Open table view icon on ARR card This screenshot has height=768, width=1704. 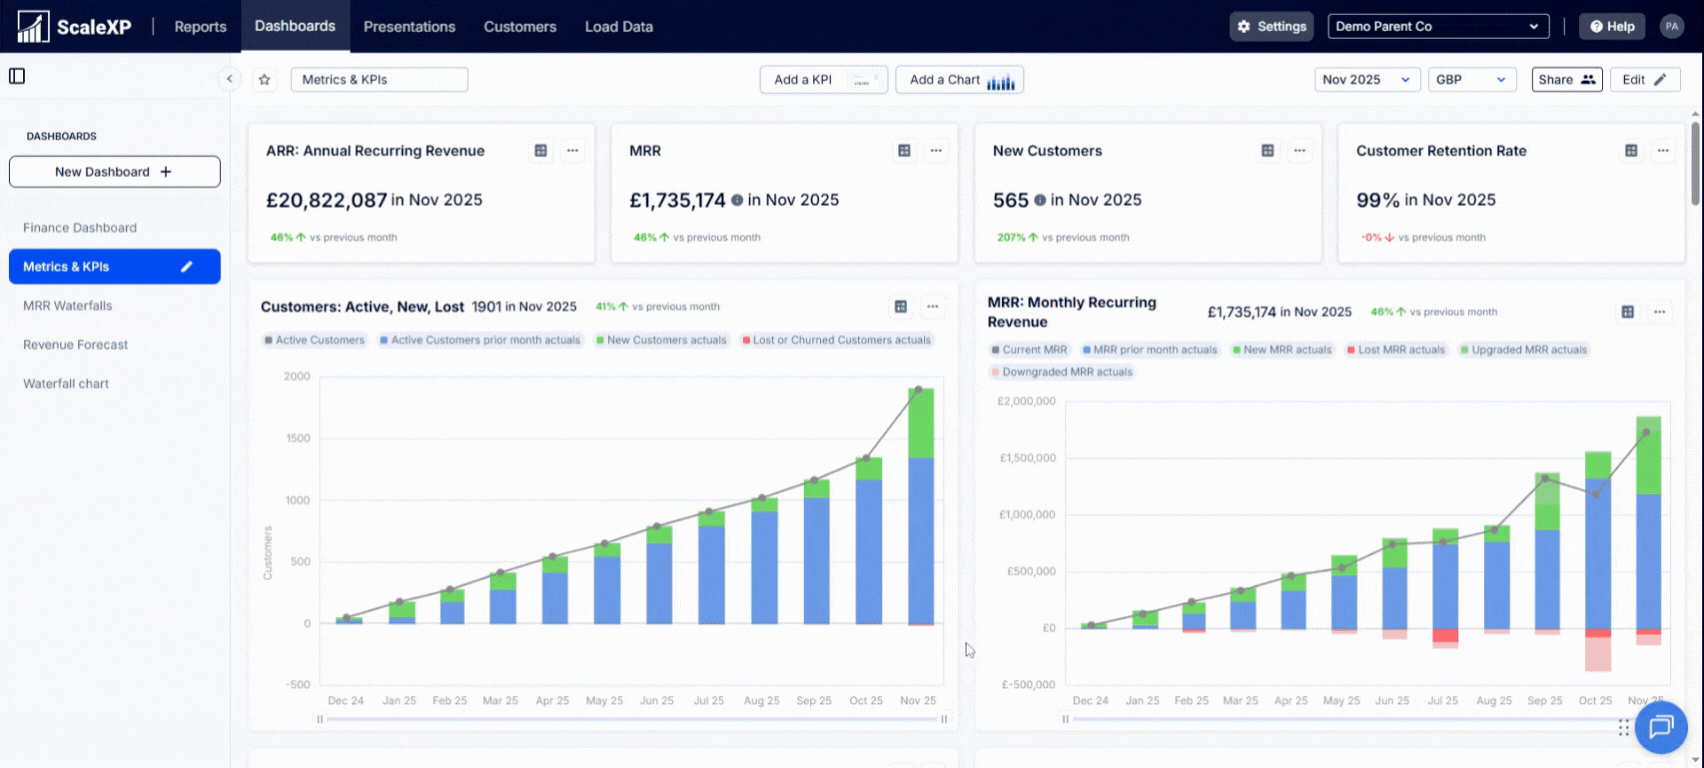click(x=541, y=151)
